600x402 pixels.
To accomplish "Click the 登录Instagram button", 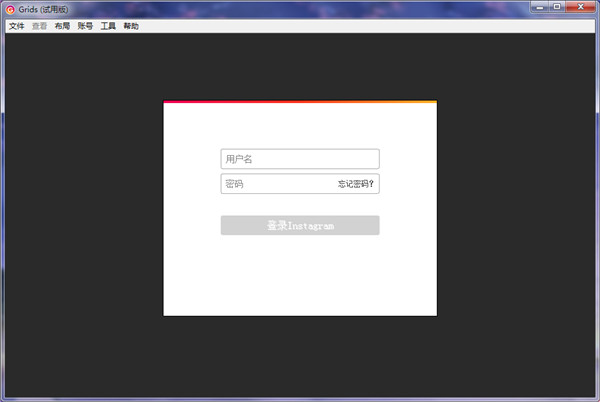I will (300, 225).
